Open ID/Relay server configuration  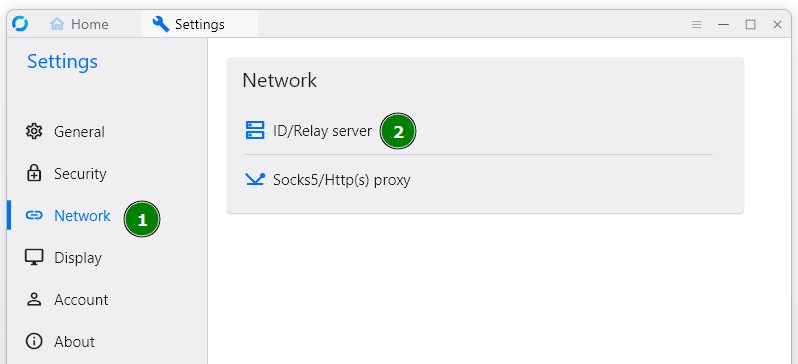[477, 131]
